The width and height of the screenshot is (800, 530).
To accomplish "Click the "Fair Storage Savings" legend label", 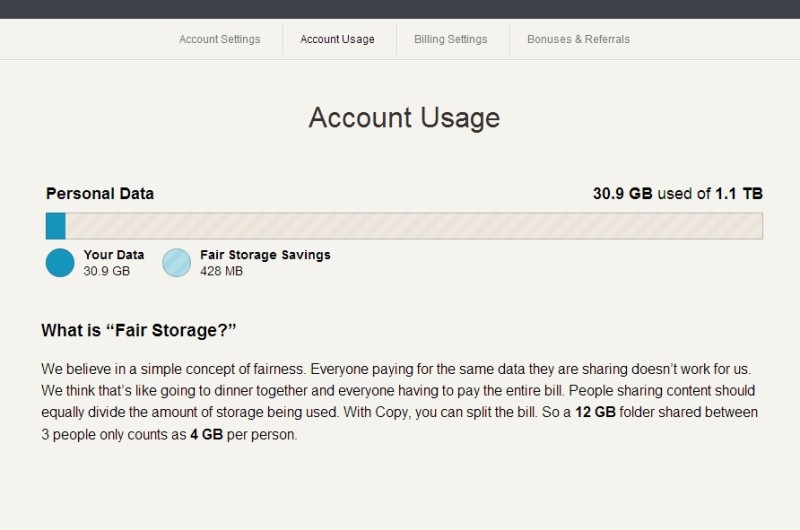I will (x=265, y=255).
